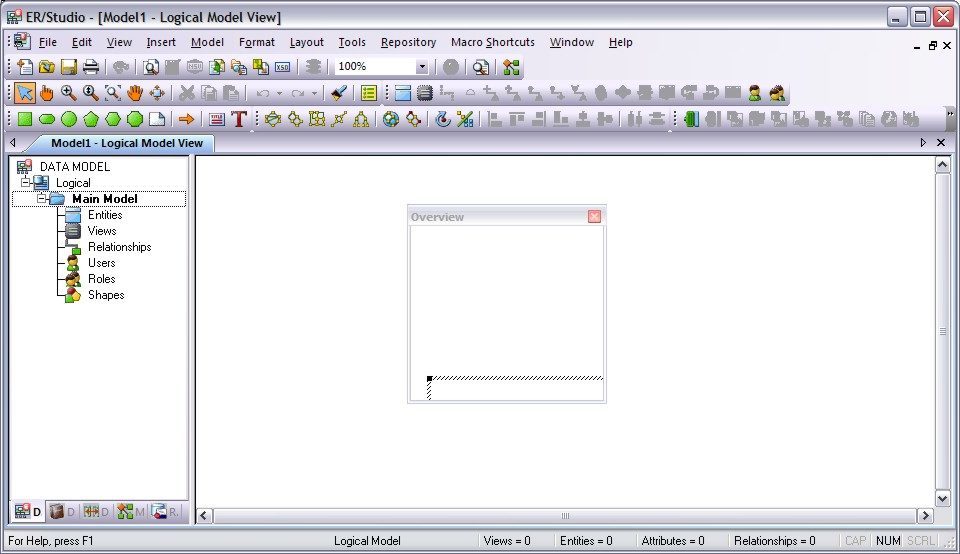The width and height of the screenshot is (960, 554).
Task: Click the Save diskette icon
Action: point(69,67)
